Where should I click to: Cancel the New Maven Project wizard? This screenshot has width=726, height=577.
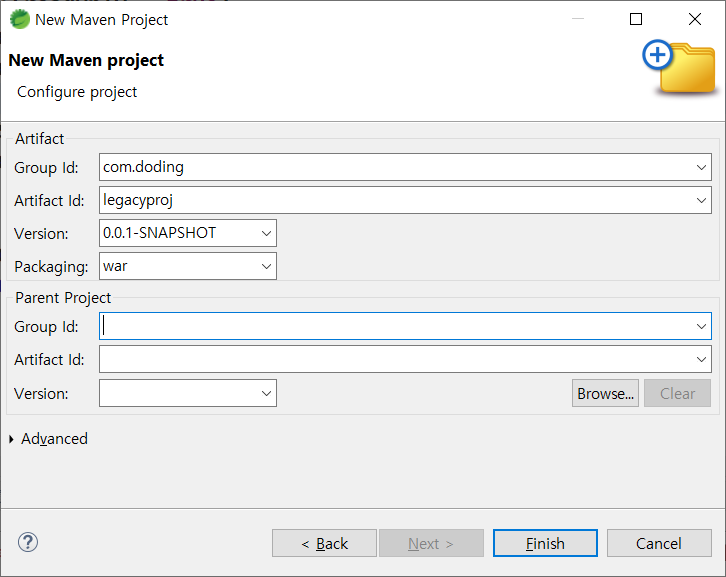click(659, 543)
